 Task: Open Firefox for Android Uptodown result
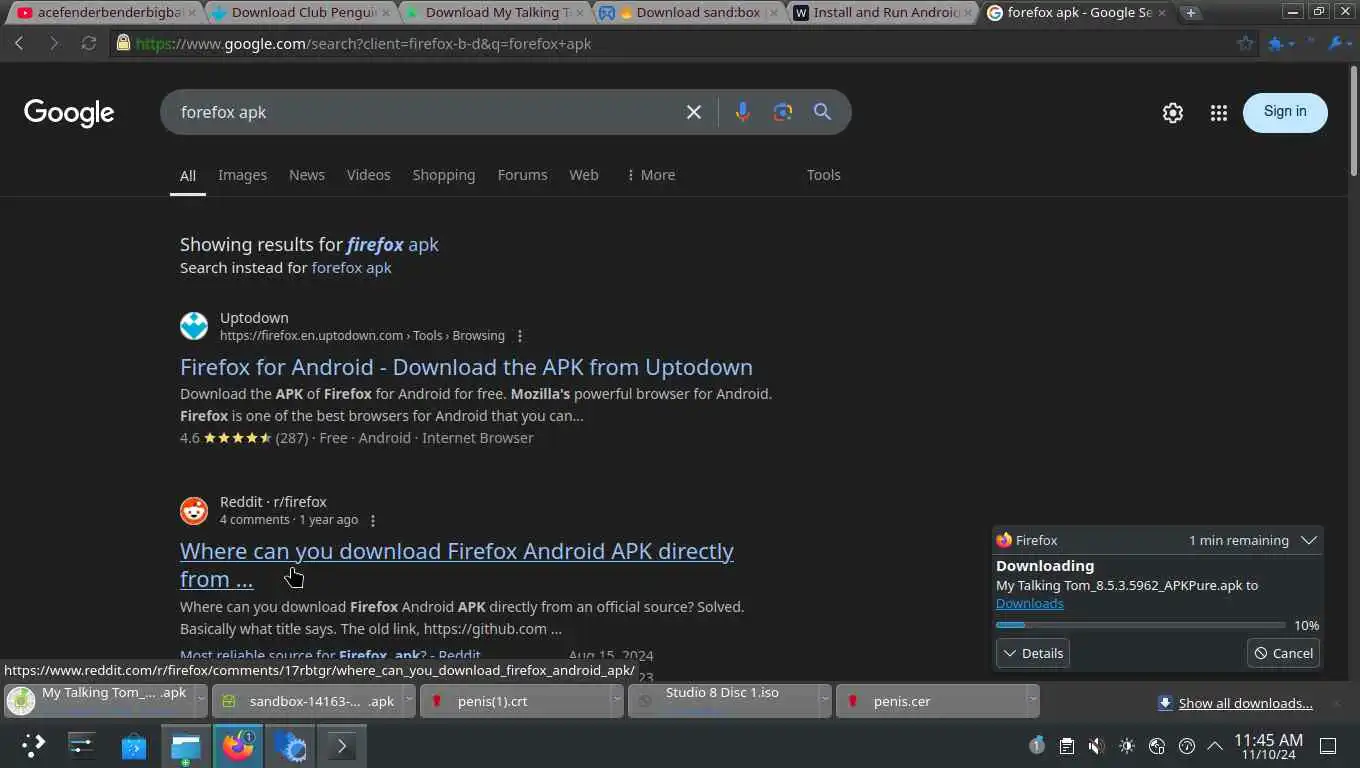coord(466,367)
